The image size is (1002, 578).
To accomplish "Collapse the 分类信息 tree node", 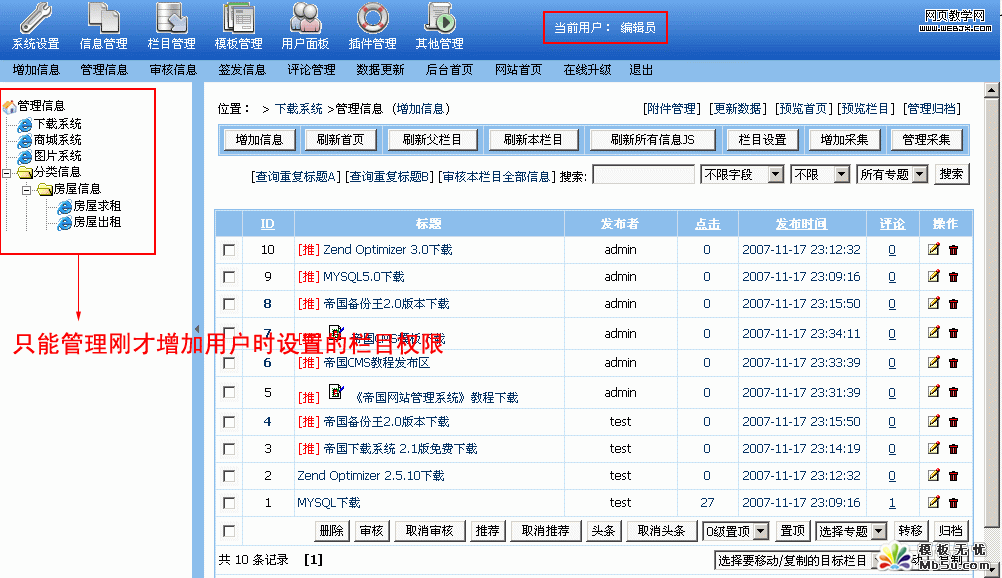I will [x=8, y=172].
